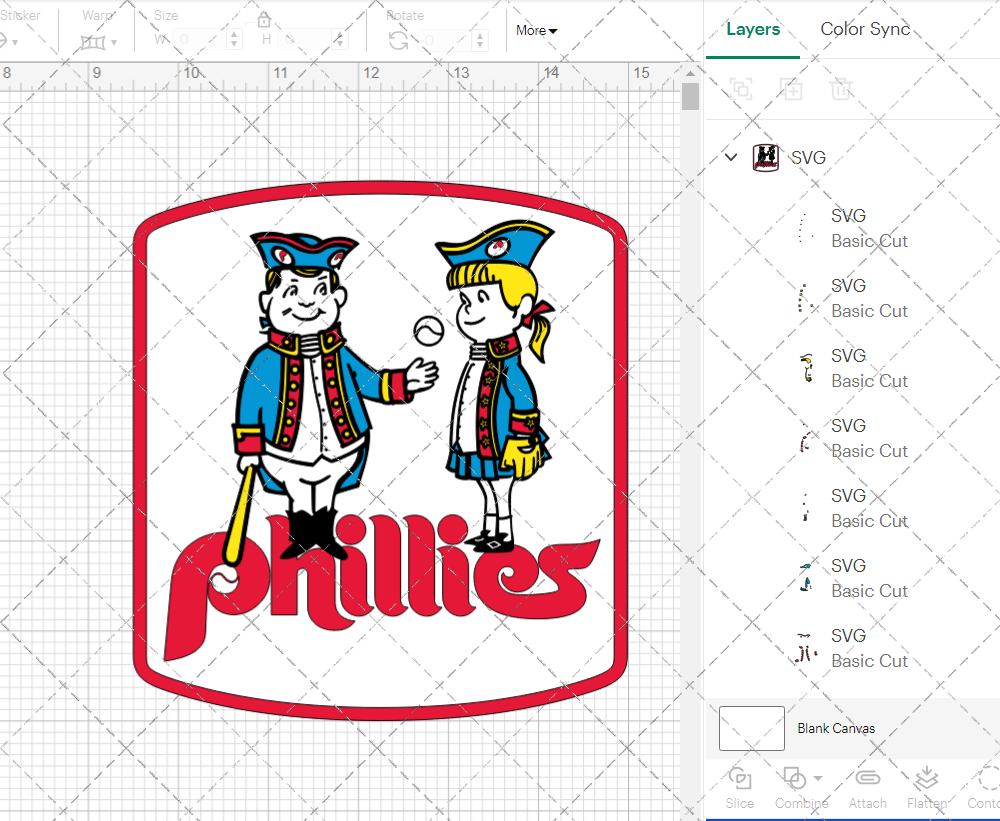1000x821 pixels.
Task: Select the fifth SVG Basic Cut layer
Action: [853, 508]
